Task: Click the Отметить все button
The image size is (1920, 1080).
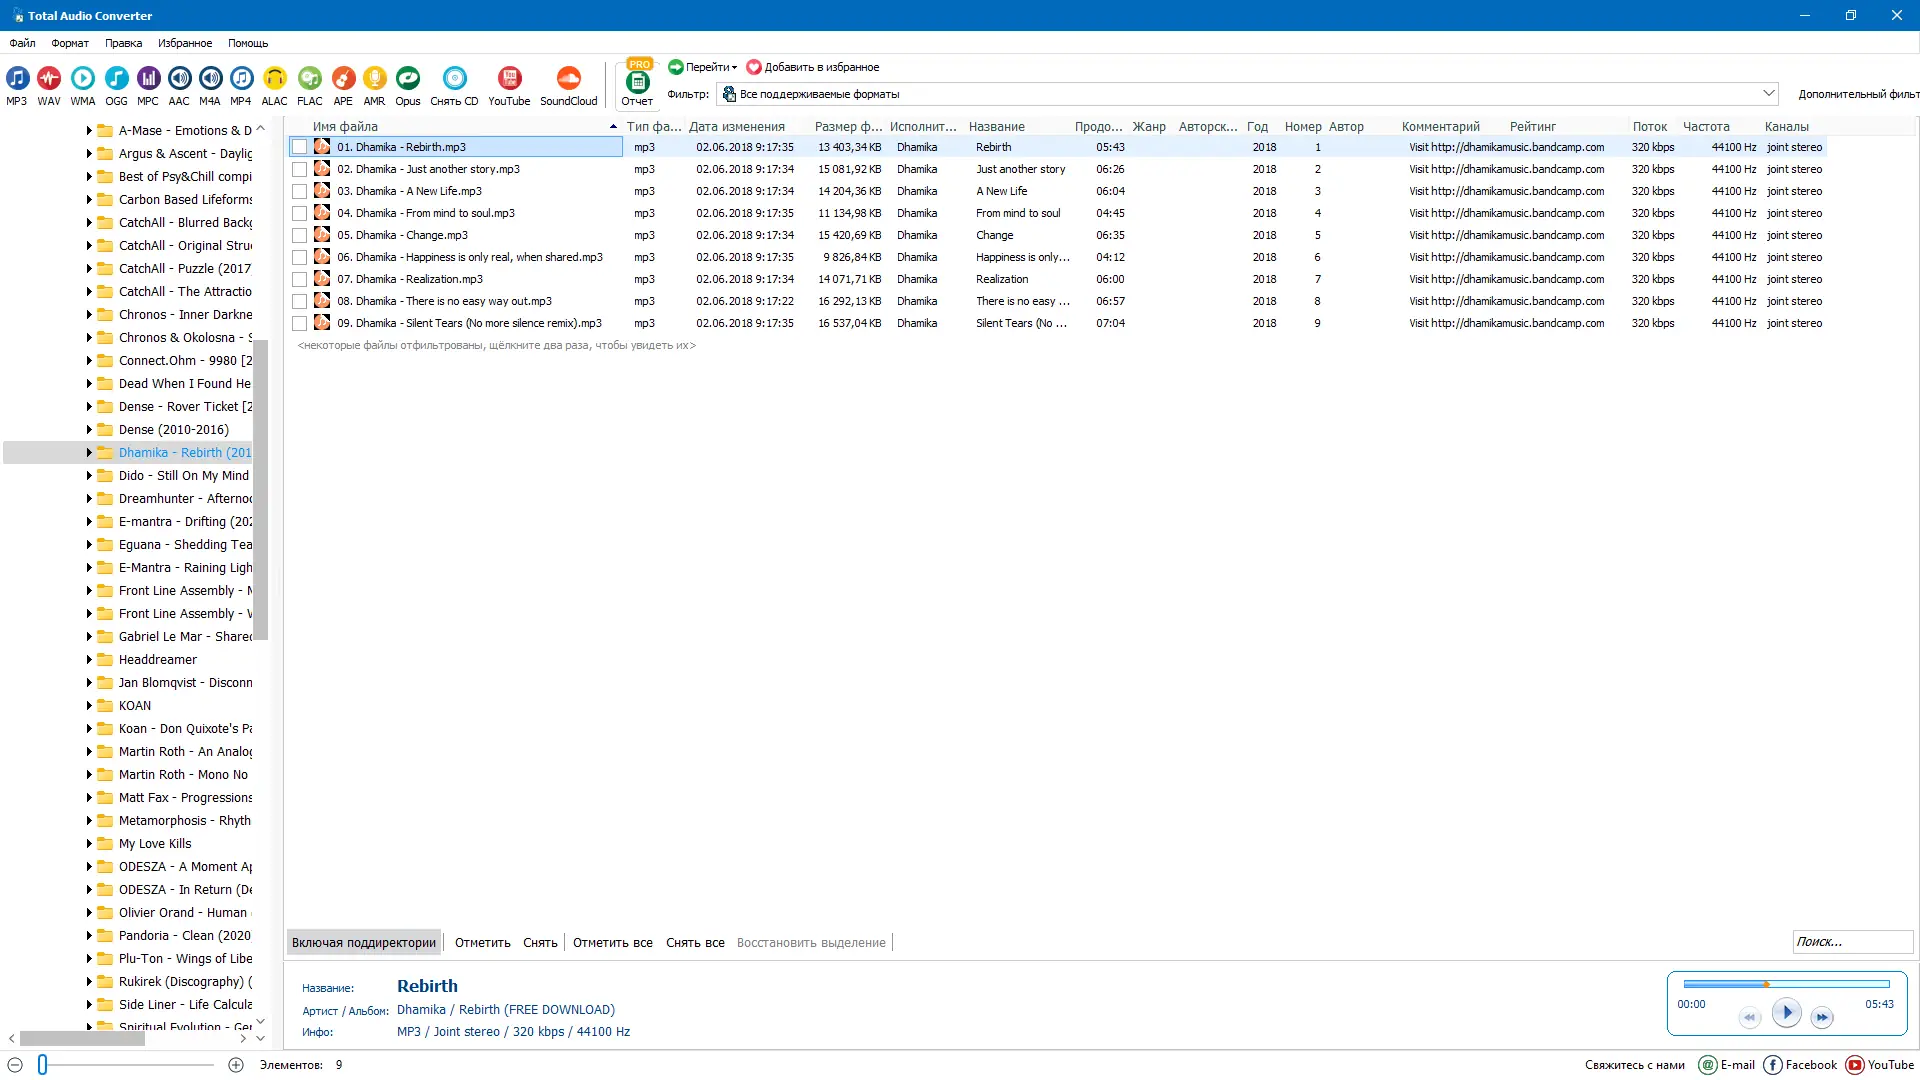Action: click(x=613, y=942)
